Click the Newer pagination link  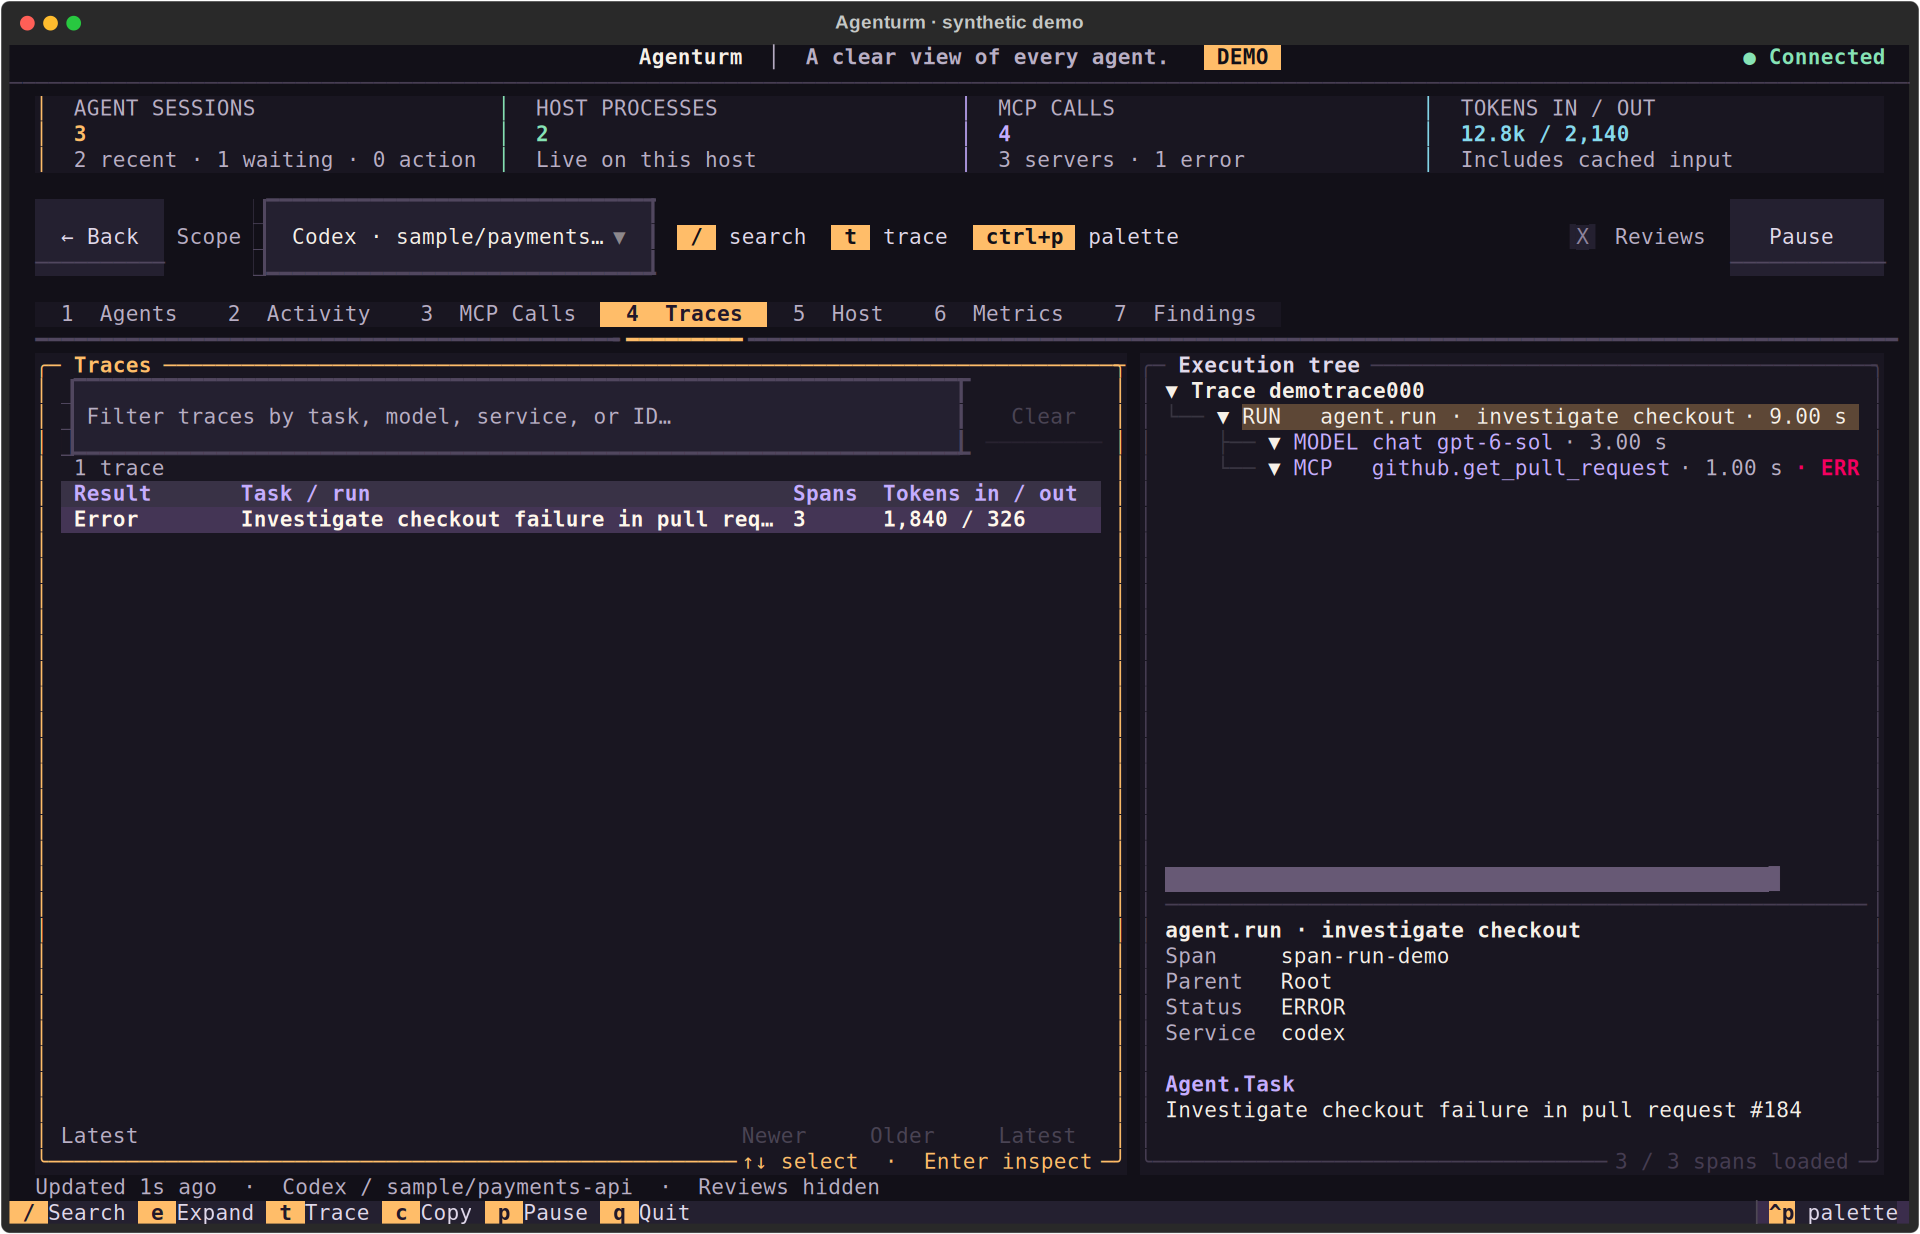[773, 1136]
